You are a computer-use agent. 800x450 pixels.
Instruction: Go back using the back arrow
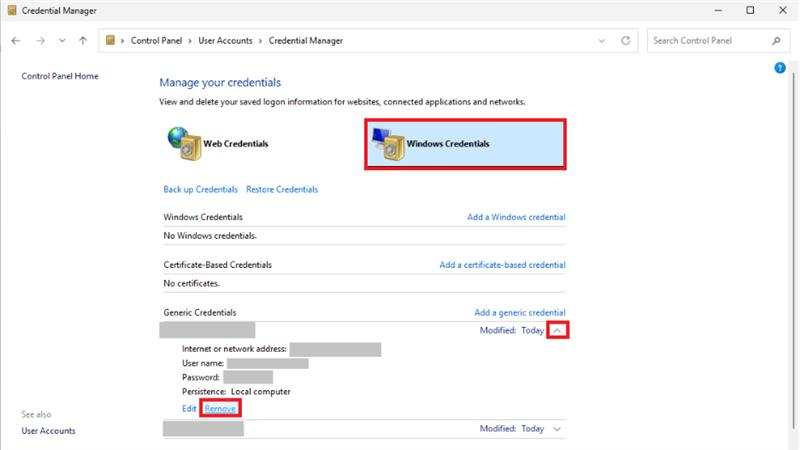tap(16, 41)
